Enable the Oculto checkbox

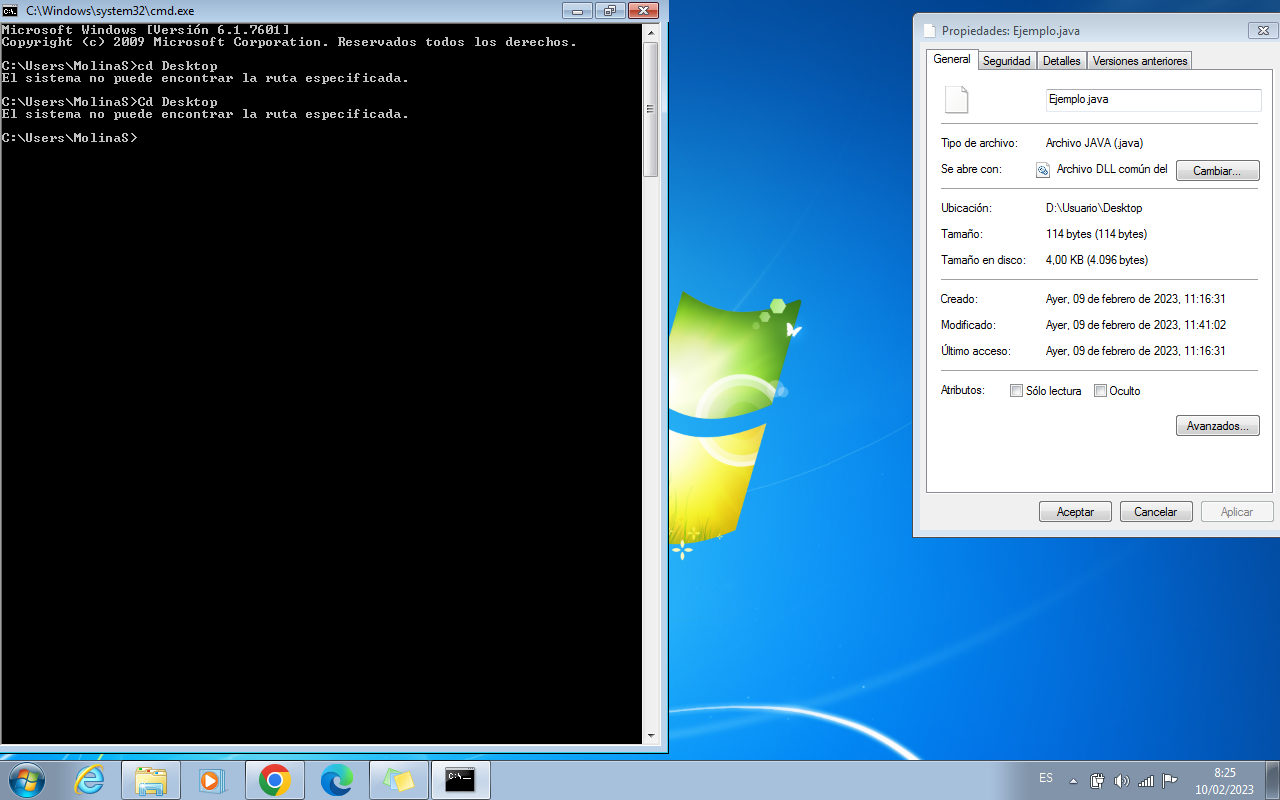[x=1100, y=391]
